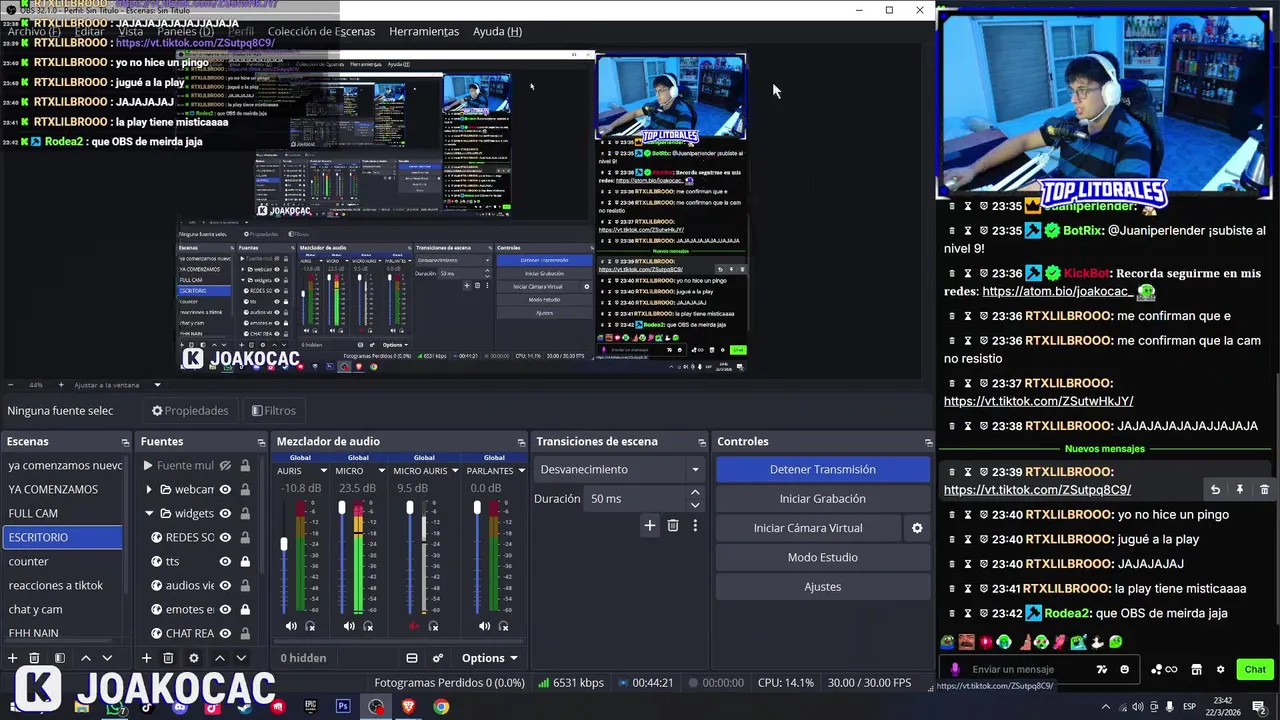Viewport: 1280px width, 720px height.
Task: Open the Colección de Escenas menu
Action: [x=321, y=31]
